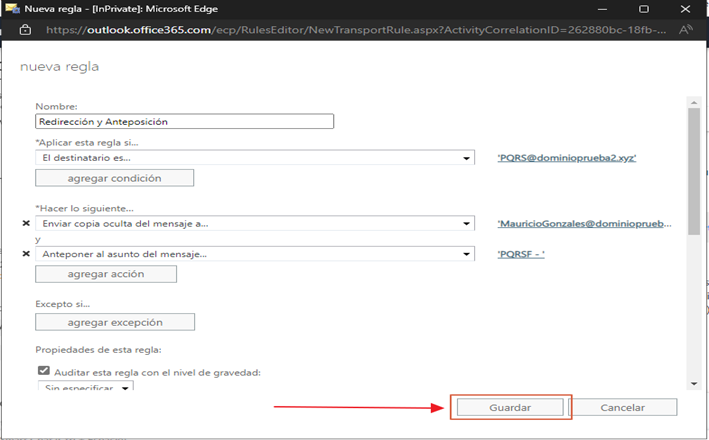Click the scrollbar up arrow
Screen dimensions: 709x440
click(693, 101)
